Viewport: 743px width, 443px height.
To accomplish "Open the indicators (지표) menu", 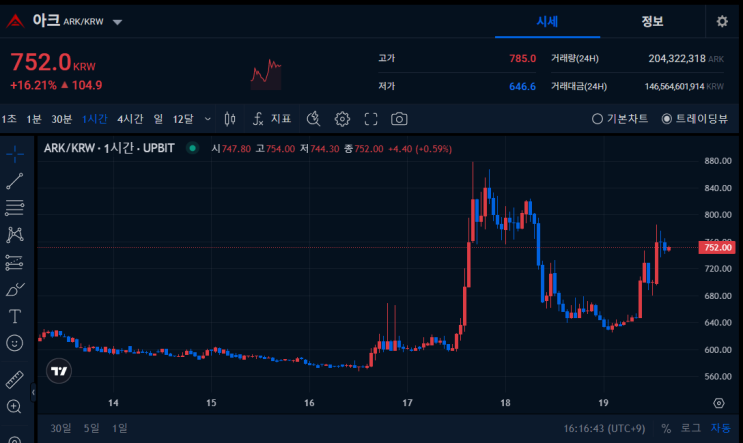I will 272,119.
